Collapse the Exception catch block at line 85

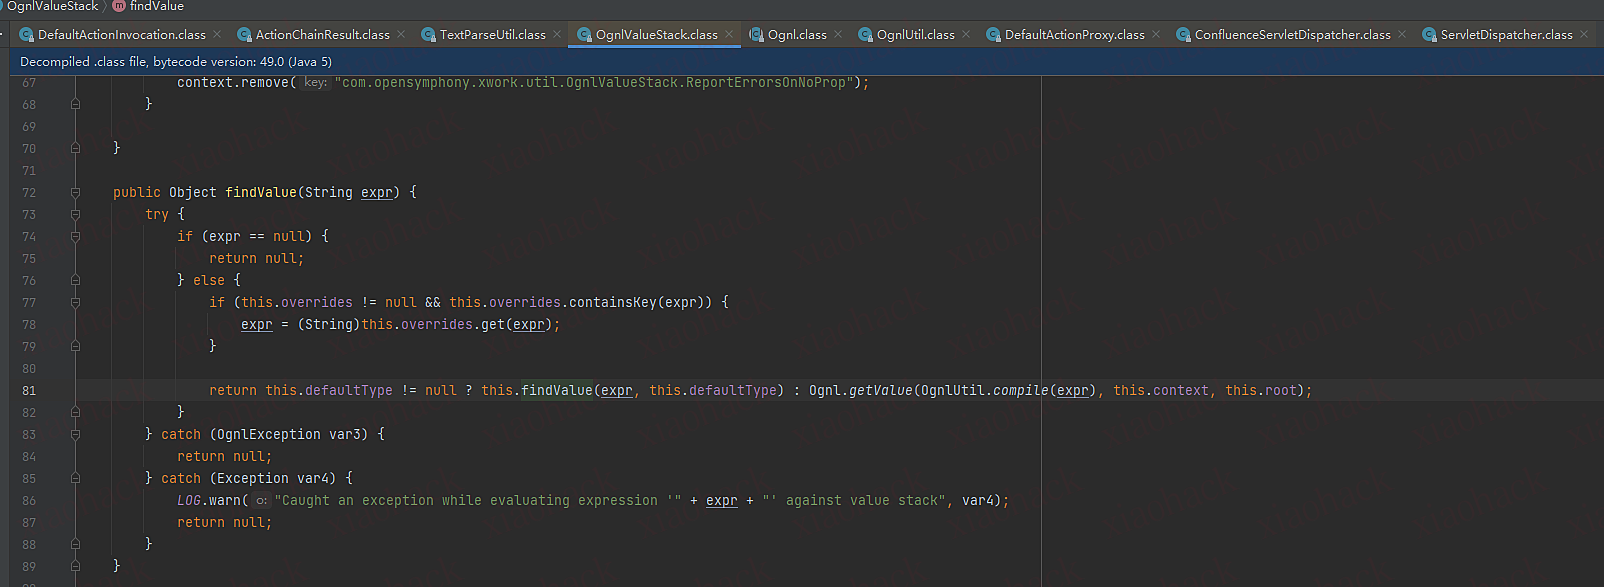[75, 478]
